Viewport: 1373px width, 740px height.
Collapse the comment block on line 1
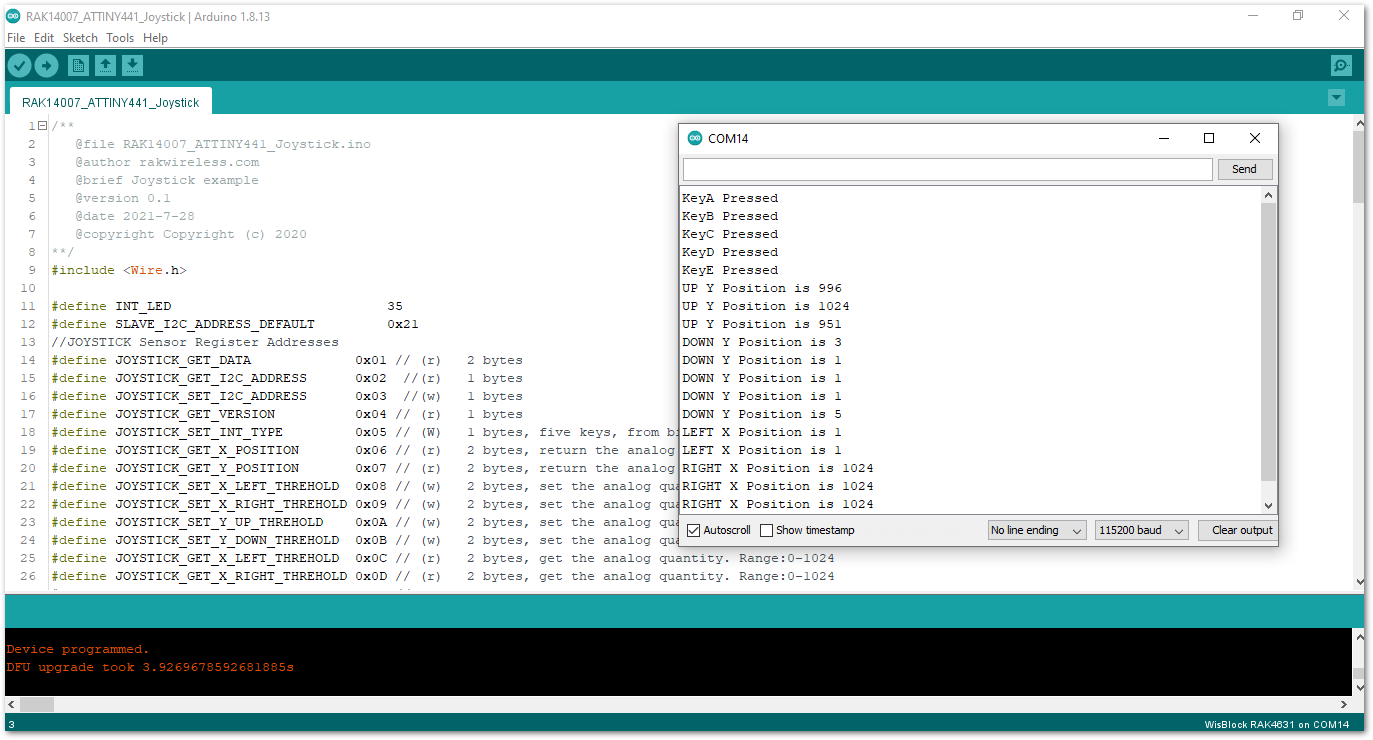pyautogui.click(x=42, y=126)
